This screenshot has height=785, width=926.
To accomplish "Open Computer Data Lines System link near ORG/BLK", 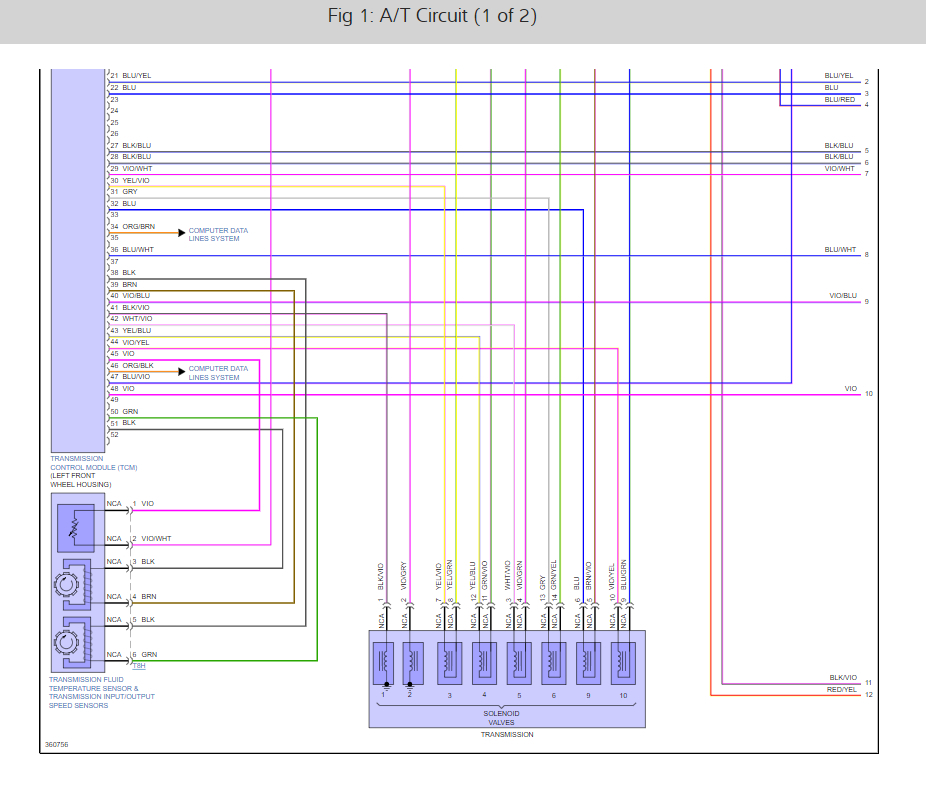I will 218,373.
